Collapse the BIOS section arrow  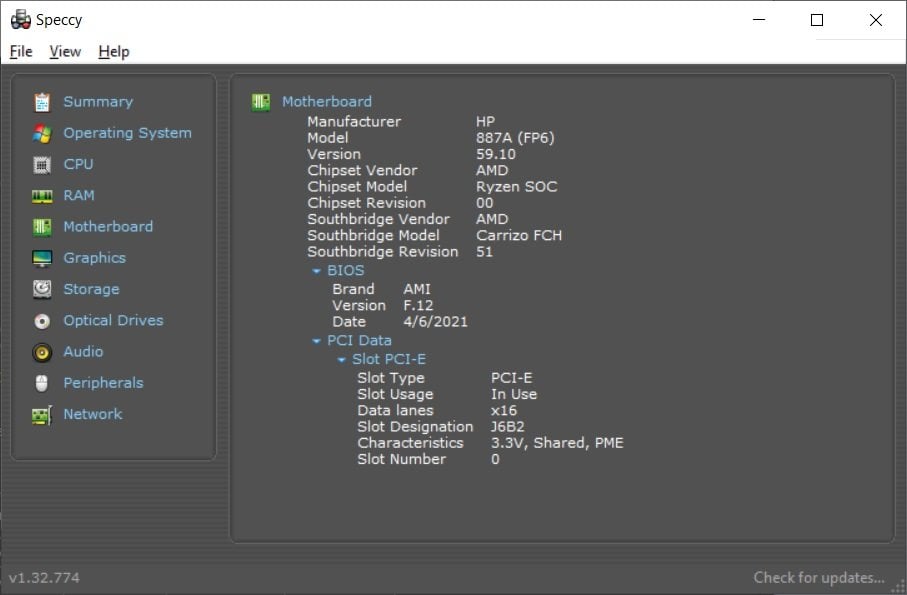pos(316,271)
